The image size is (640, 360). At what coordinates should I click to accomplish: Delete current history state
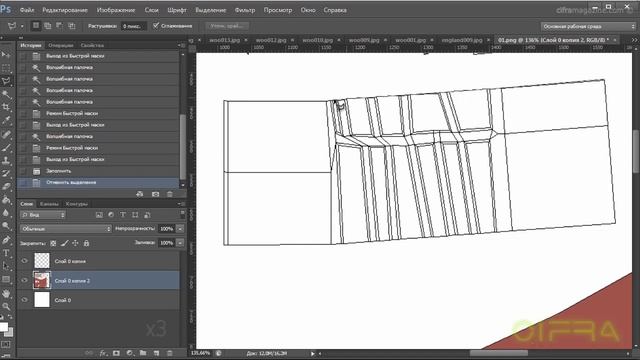[x=170, y=194]
